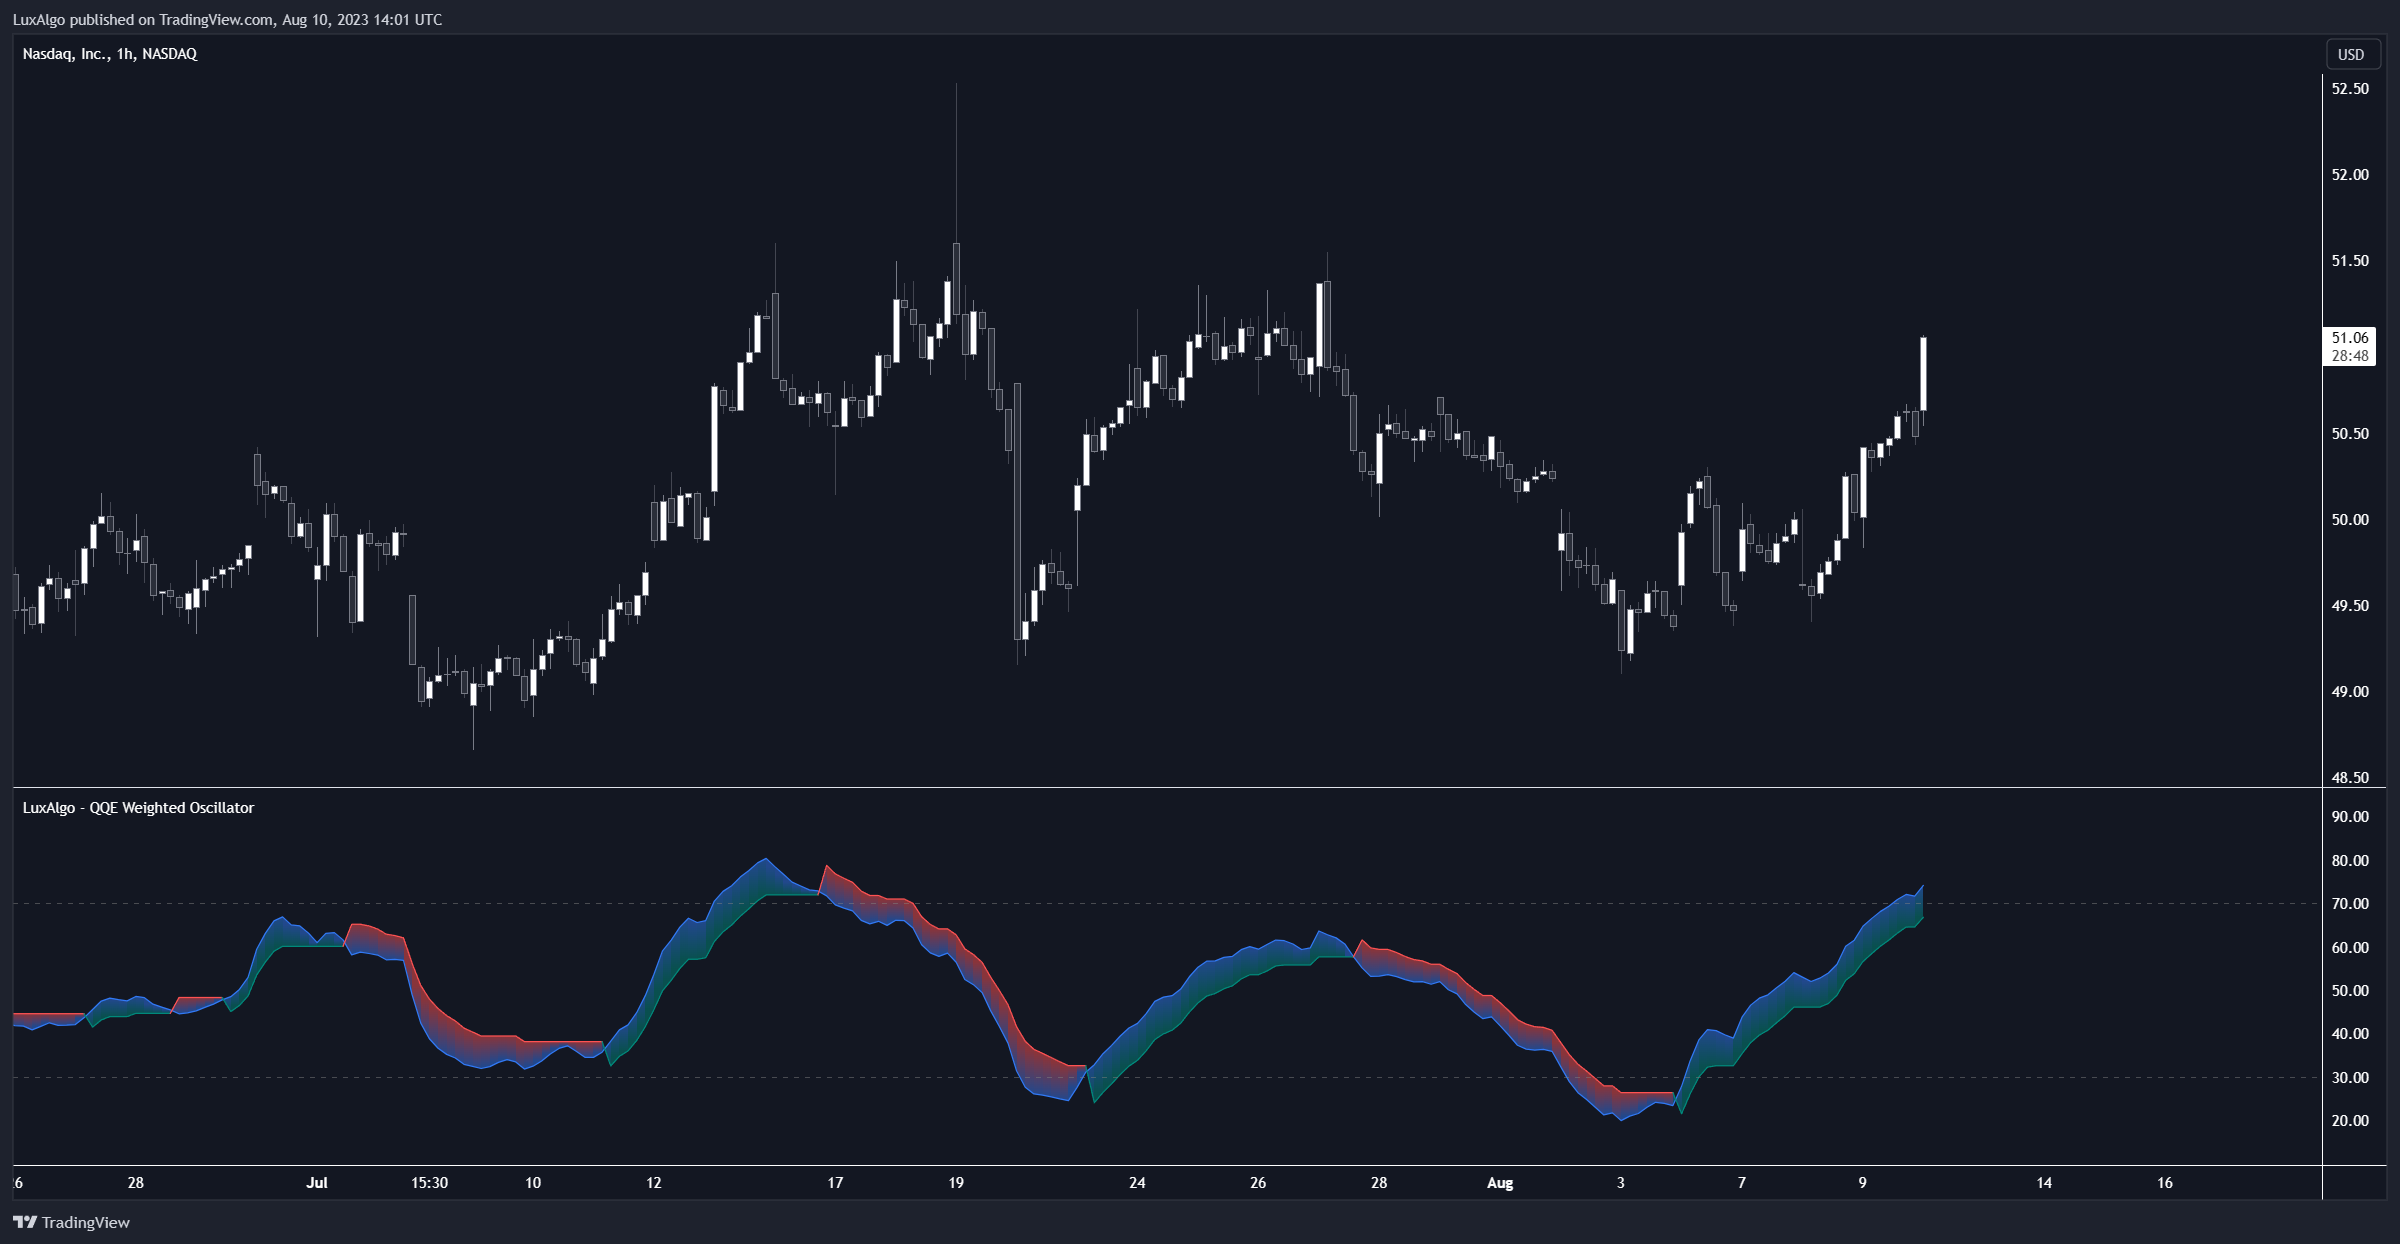Click the 17 date label on time axis
Screen dimensions: 2400x1244
835,1183
